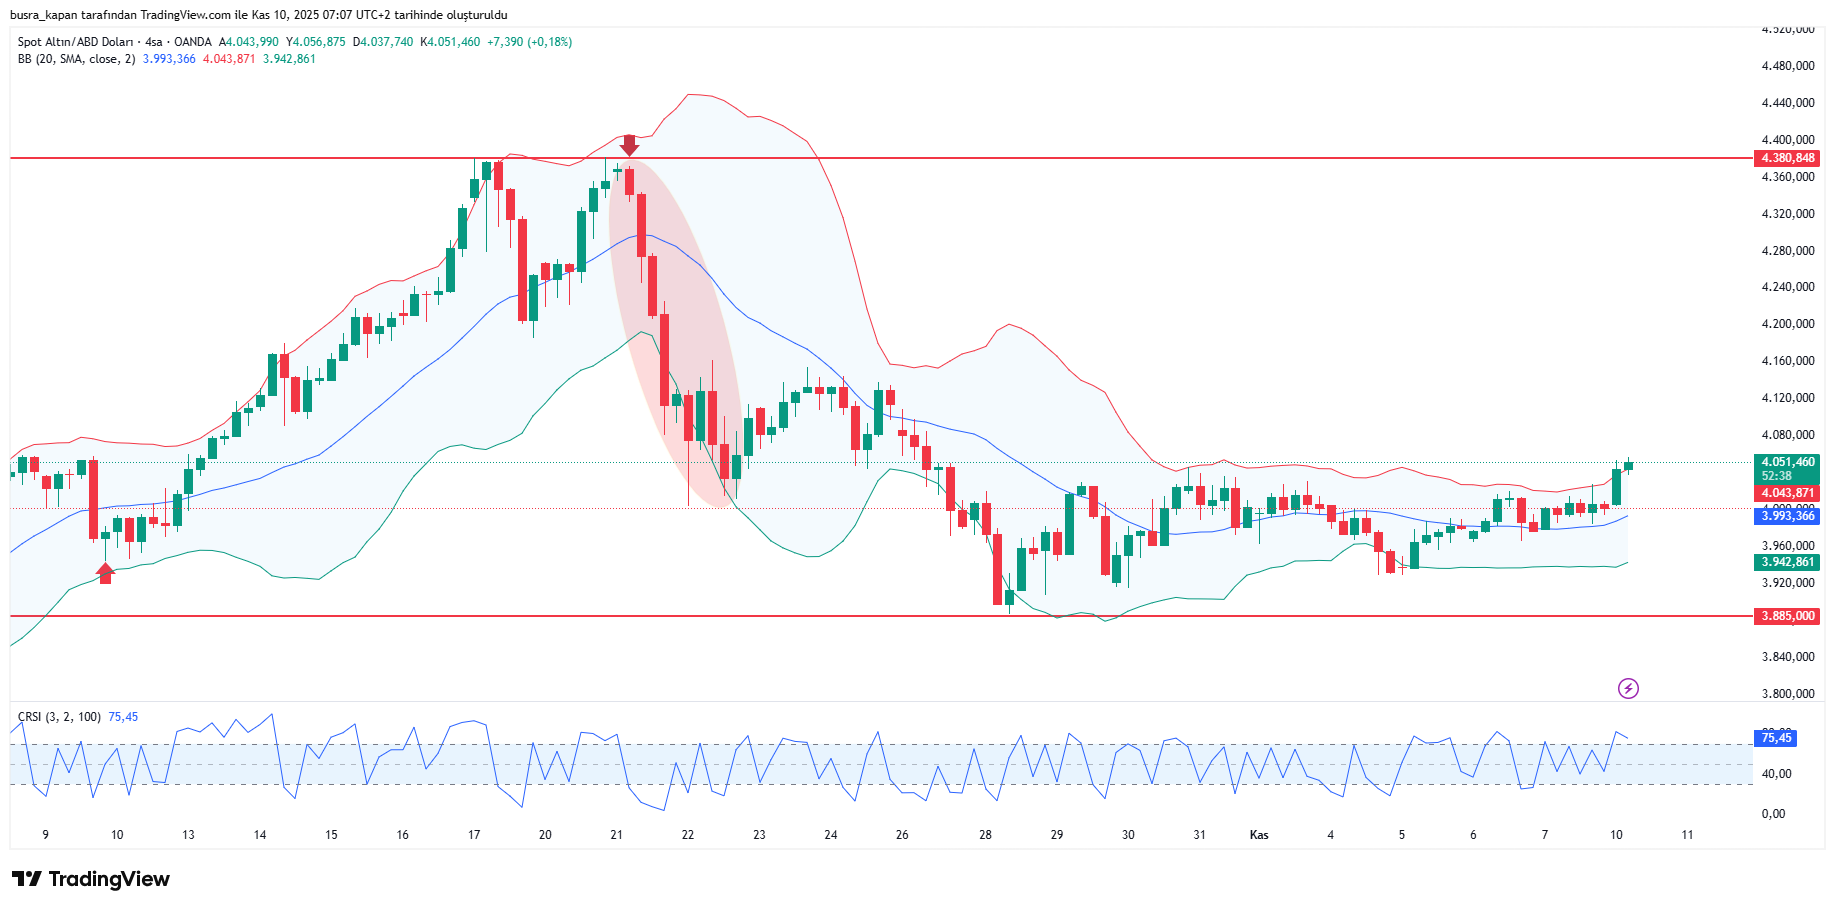This screenshot has width=1835, height=909.
Task: Click the blue 75,45 CRSI value label
Action: coord(1776,738)
